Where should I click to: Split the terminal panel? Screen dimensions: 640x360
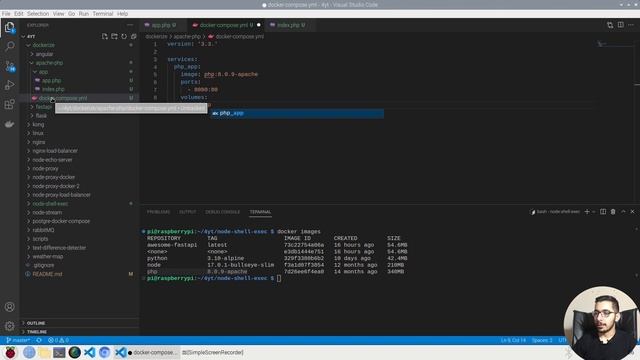point(603,212)
